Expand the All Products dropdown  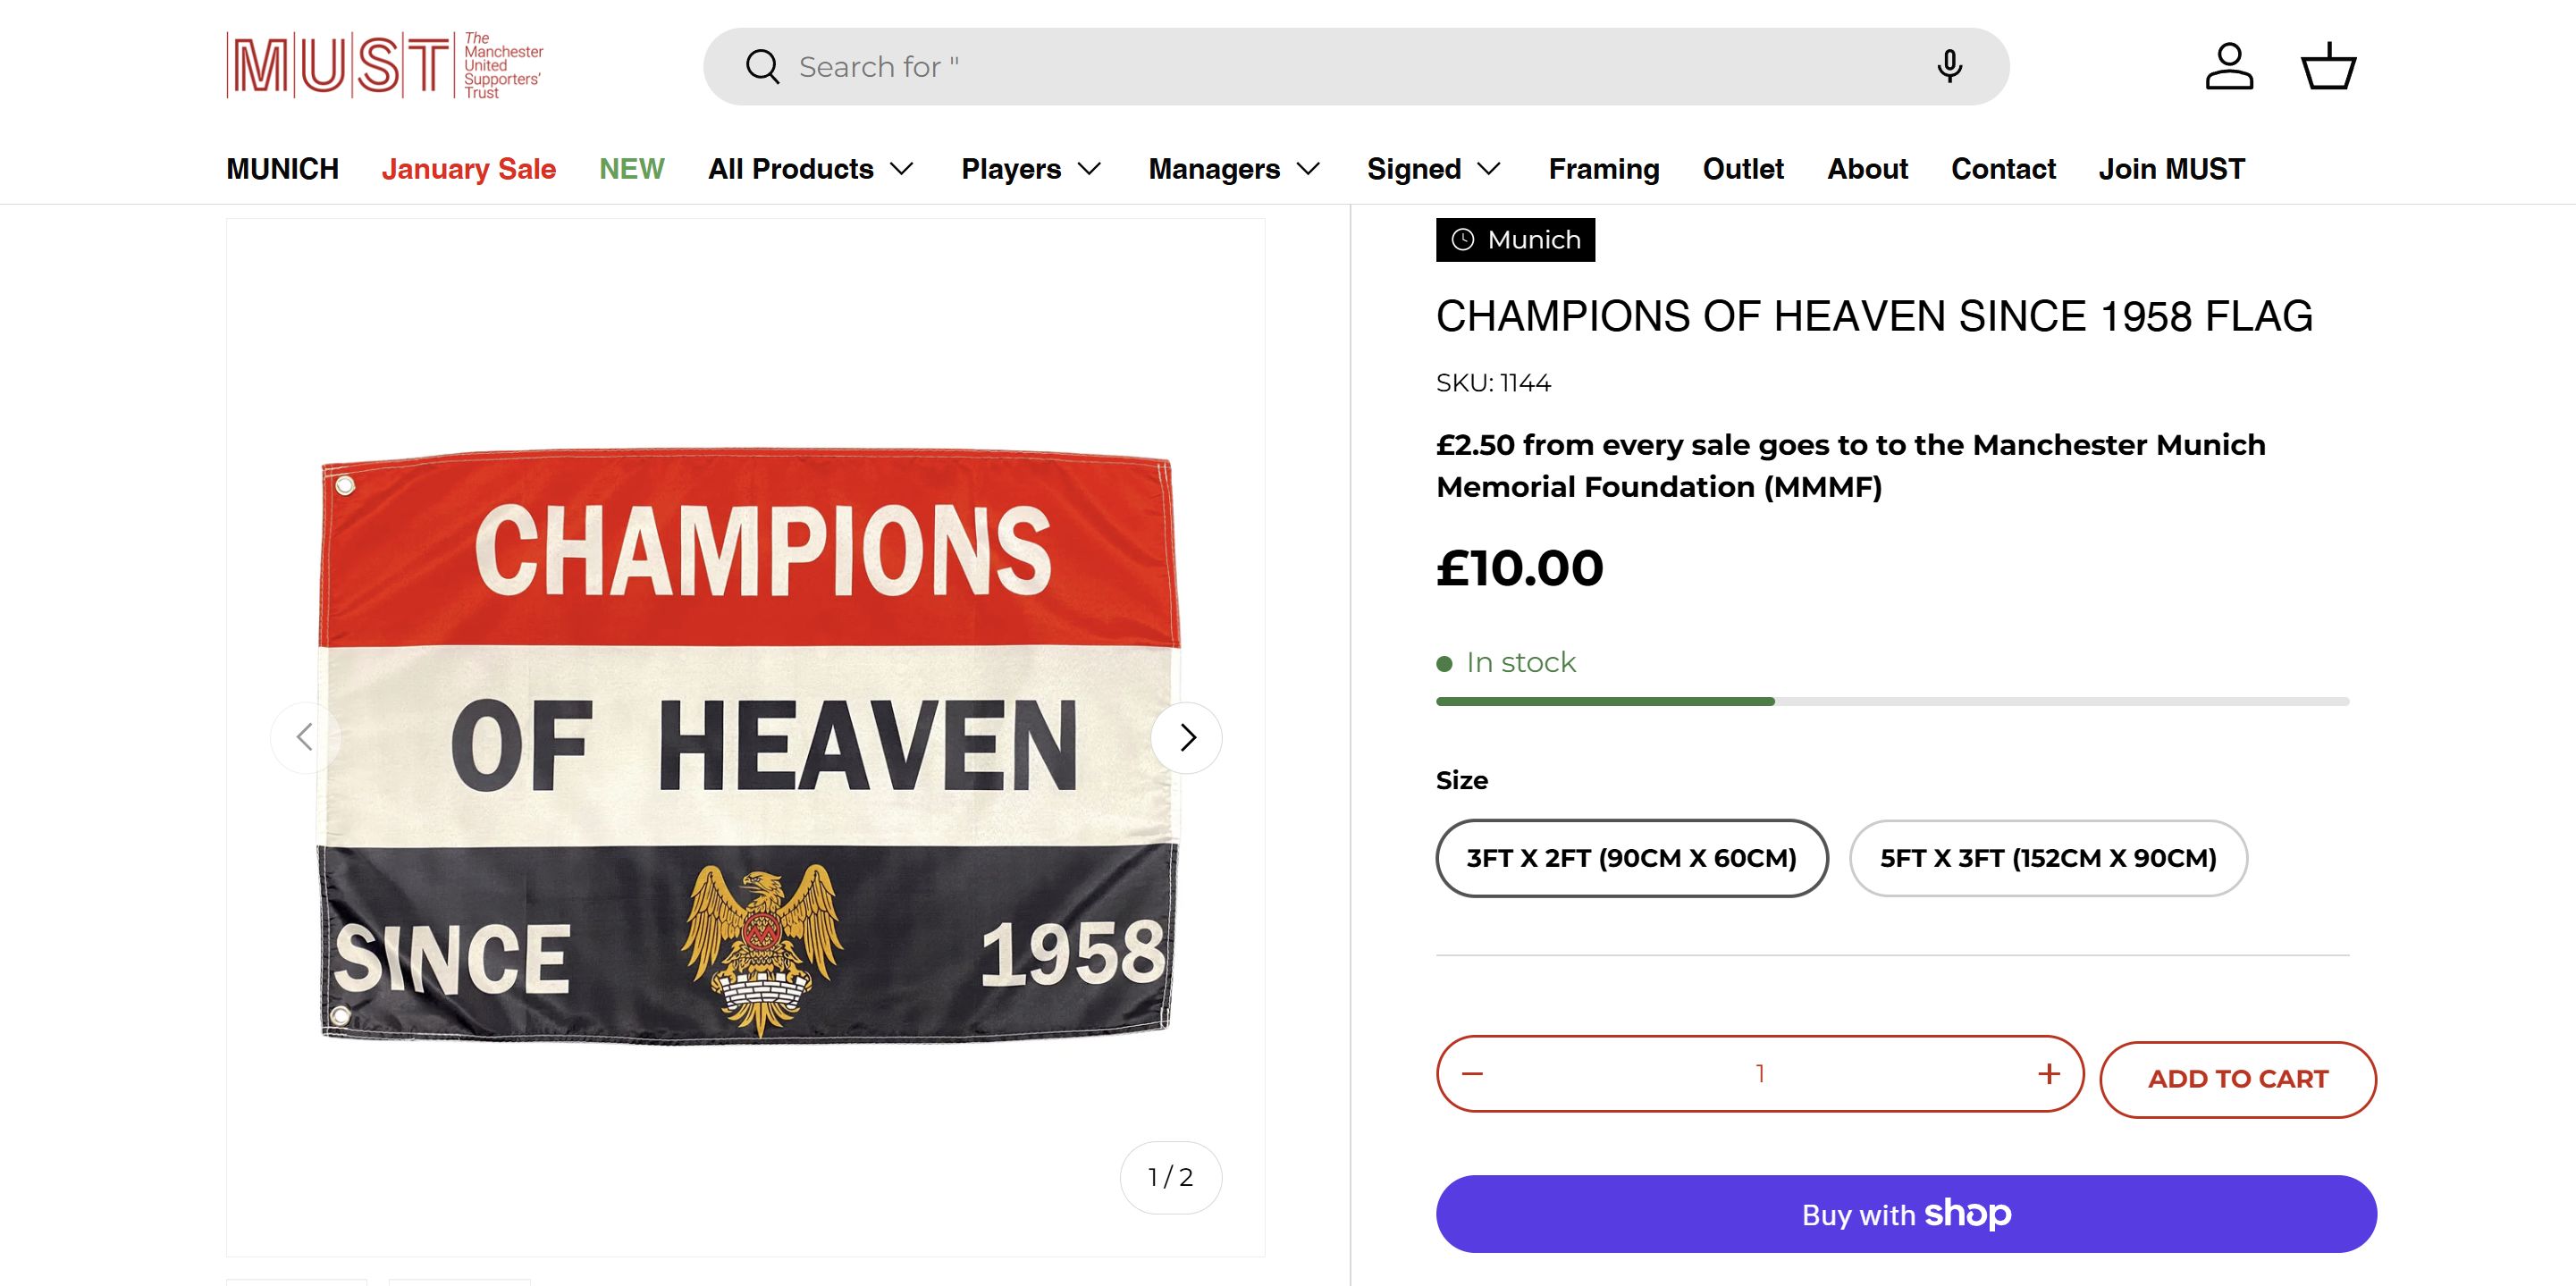810,169
